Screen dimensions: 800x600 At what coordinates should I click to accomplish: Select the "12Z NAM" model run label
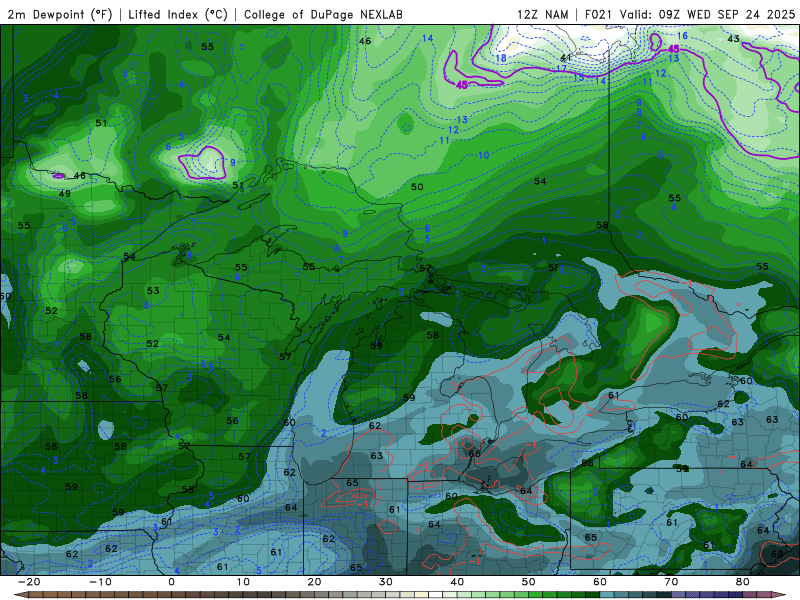coord(543,14)
